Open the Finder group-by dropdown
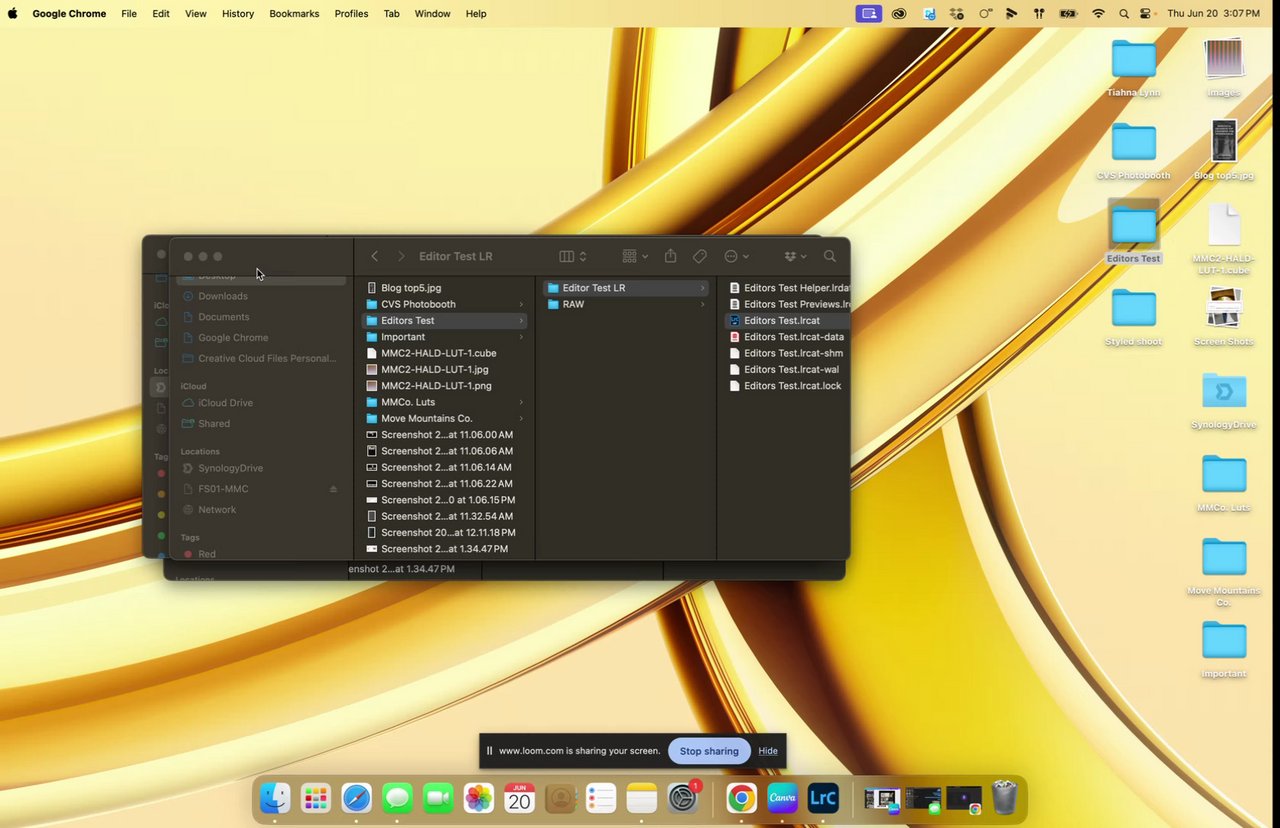1280x828 pixels. (x=635, y=257)
